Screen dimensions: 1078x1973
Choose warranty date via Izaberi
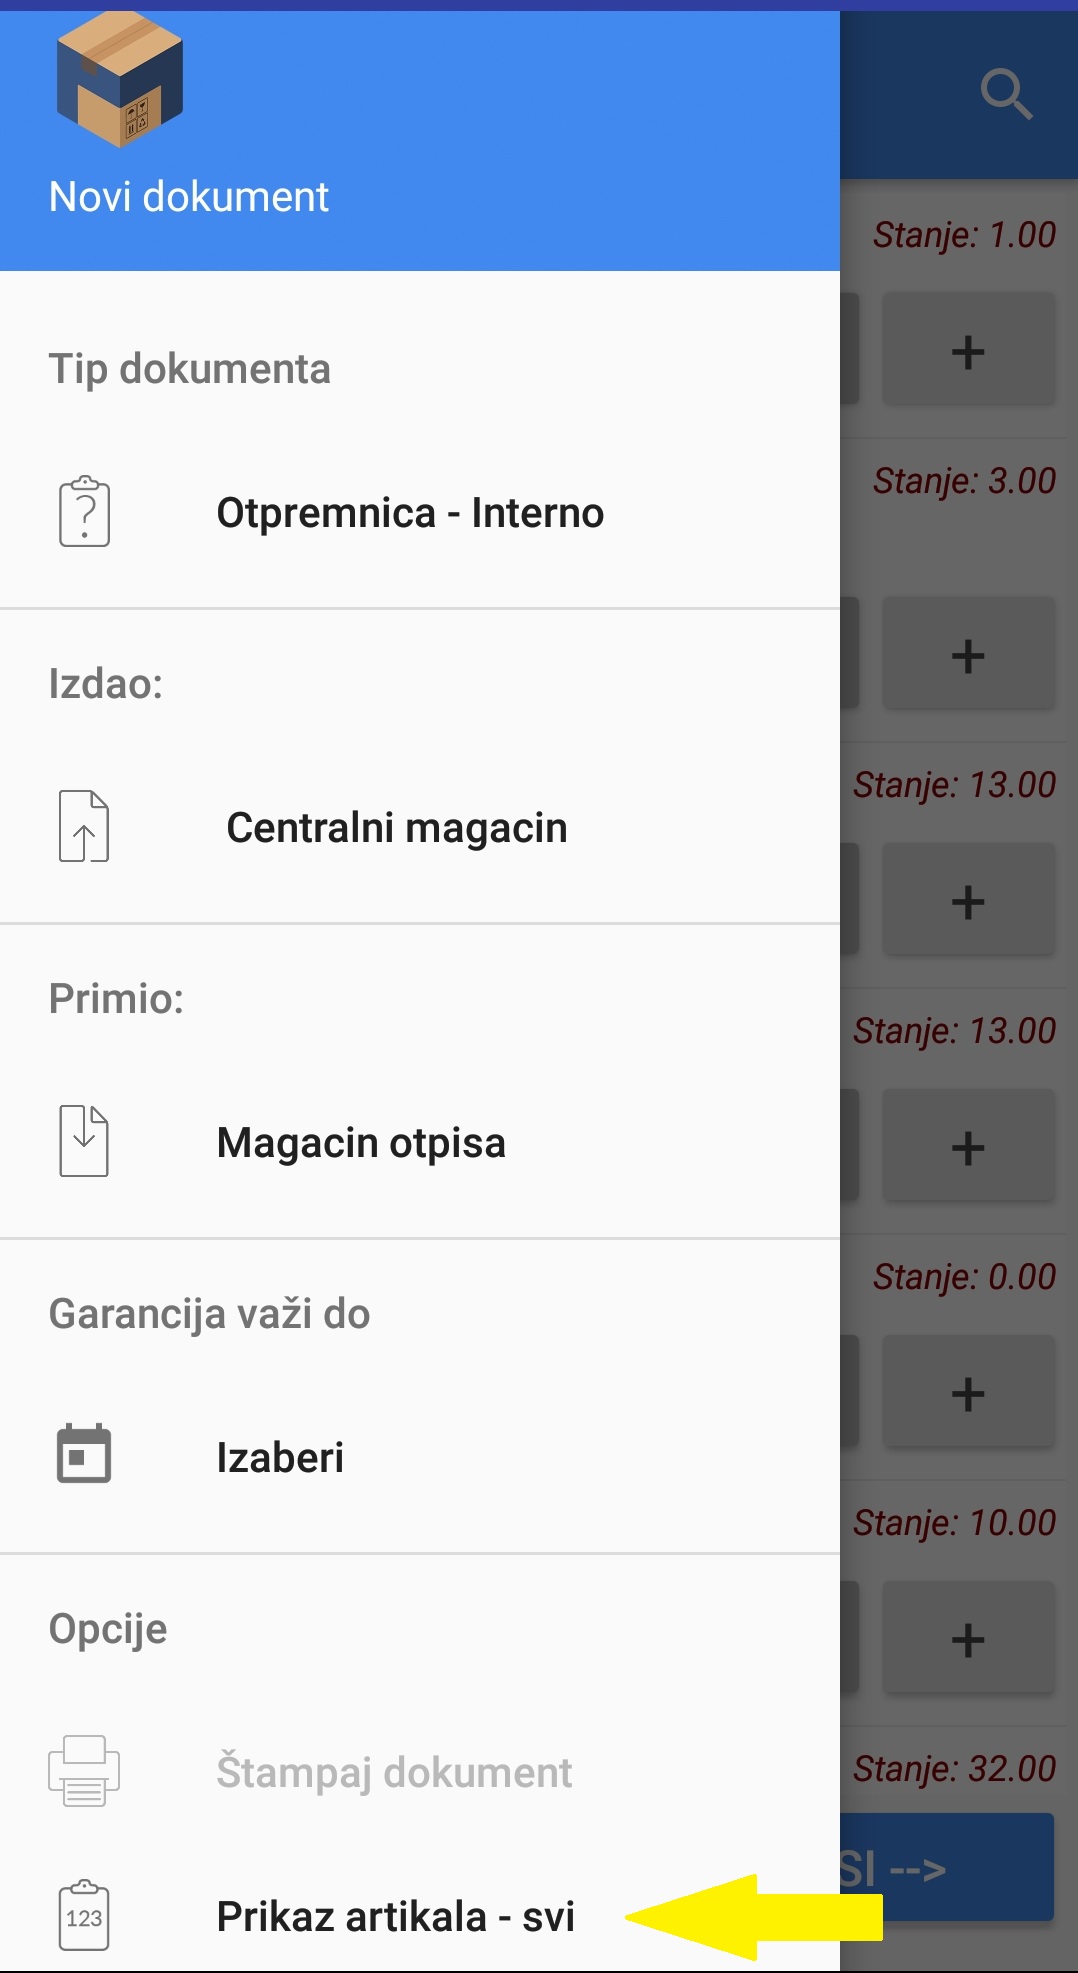(280, 1457)
